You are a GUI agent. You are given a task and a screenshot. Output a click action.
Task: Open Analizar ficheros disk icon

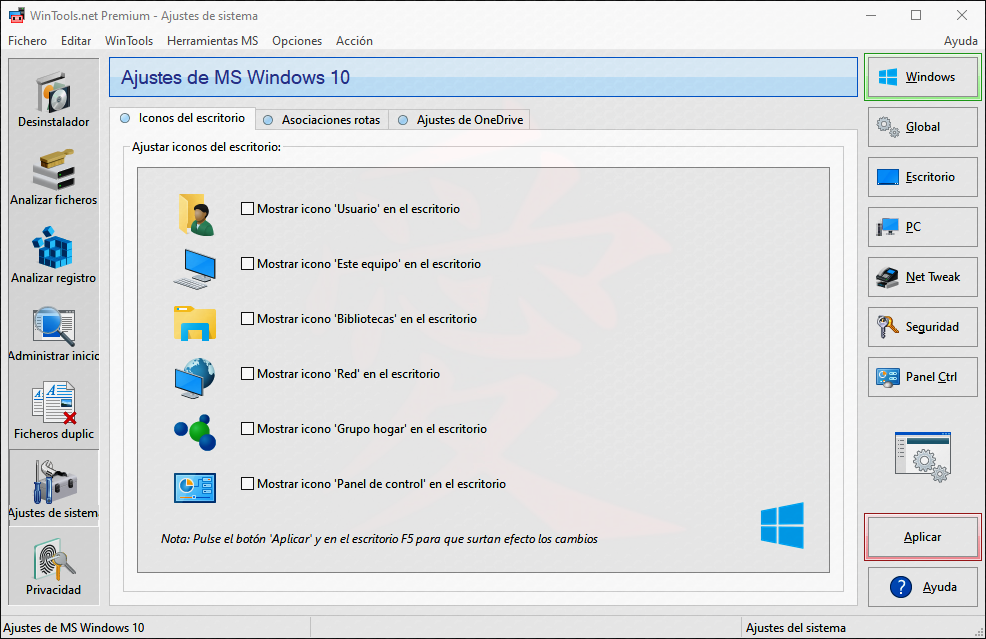click(53, 169)
